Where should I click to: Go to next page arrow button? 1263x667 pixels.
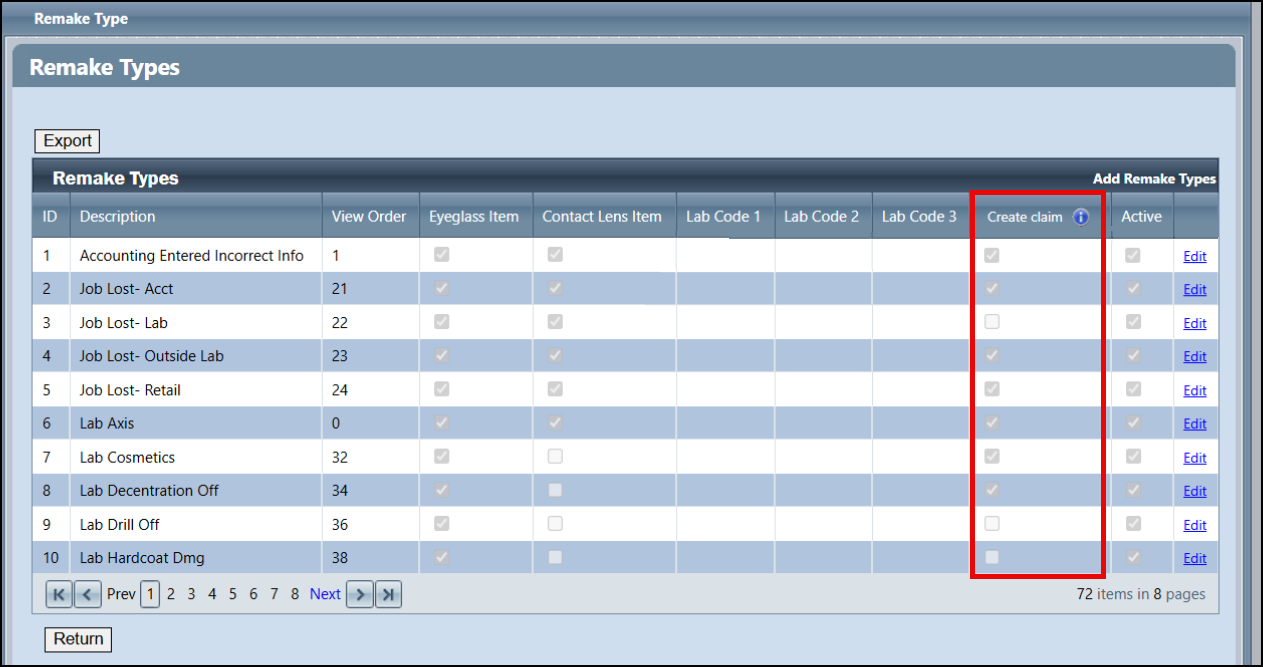click(358, 595)
